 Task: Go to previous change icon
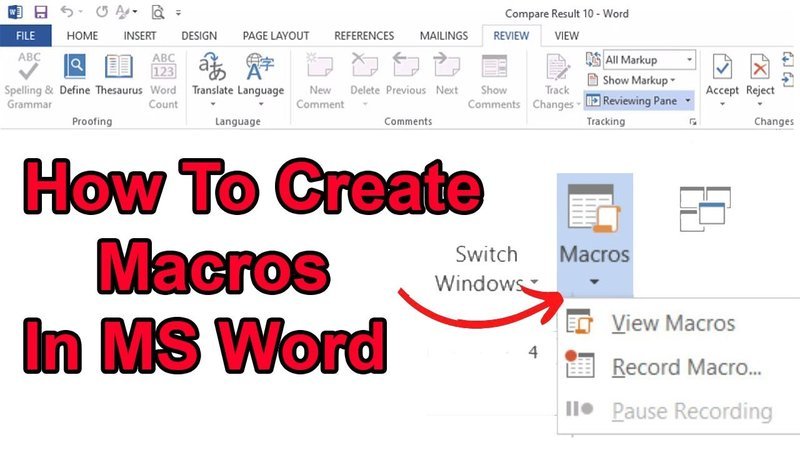tap(788, 59)
